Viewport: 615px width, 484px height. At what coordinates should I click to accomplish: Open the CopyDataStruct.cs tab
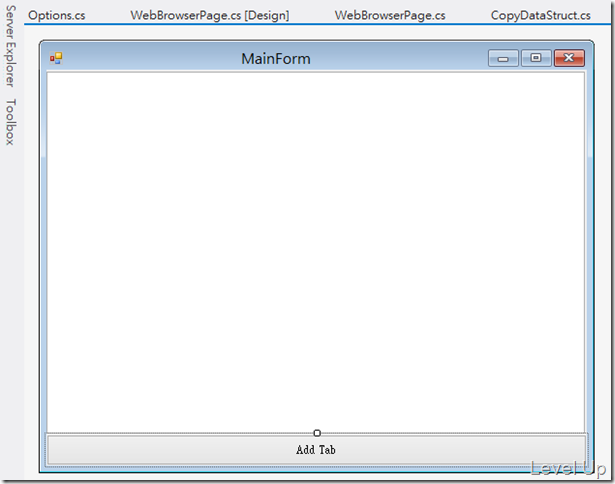tap(540, 15)
